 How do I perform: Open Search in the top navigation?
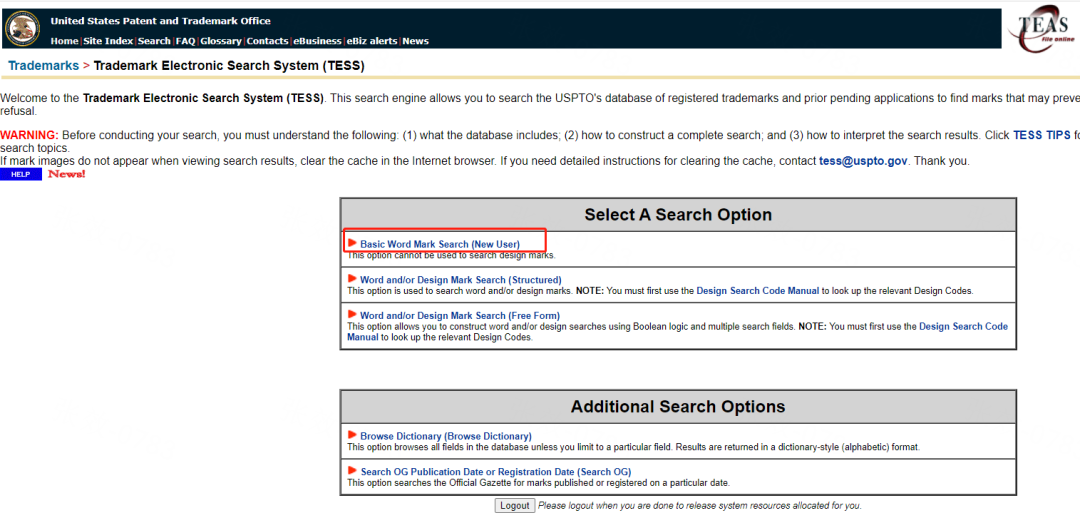154,41
